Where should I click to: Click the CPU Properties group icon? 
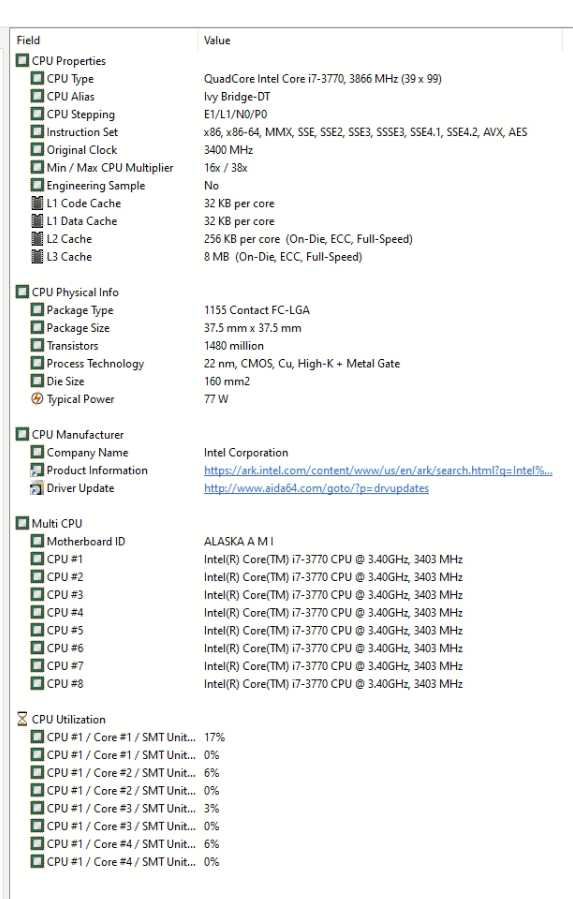[x=22, y=60]
